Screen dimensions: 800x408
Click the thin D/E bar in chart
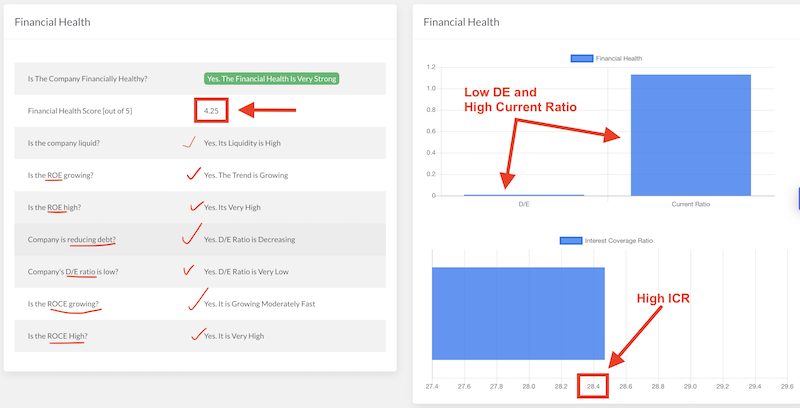524,195
